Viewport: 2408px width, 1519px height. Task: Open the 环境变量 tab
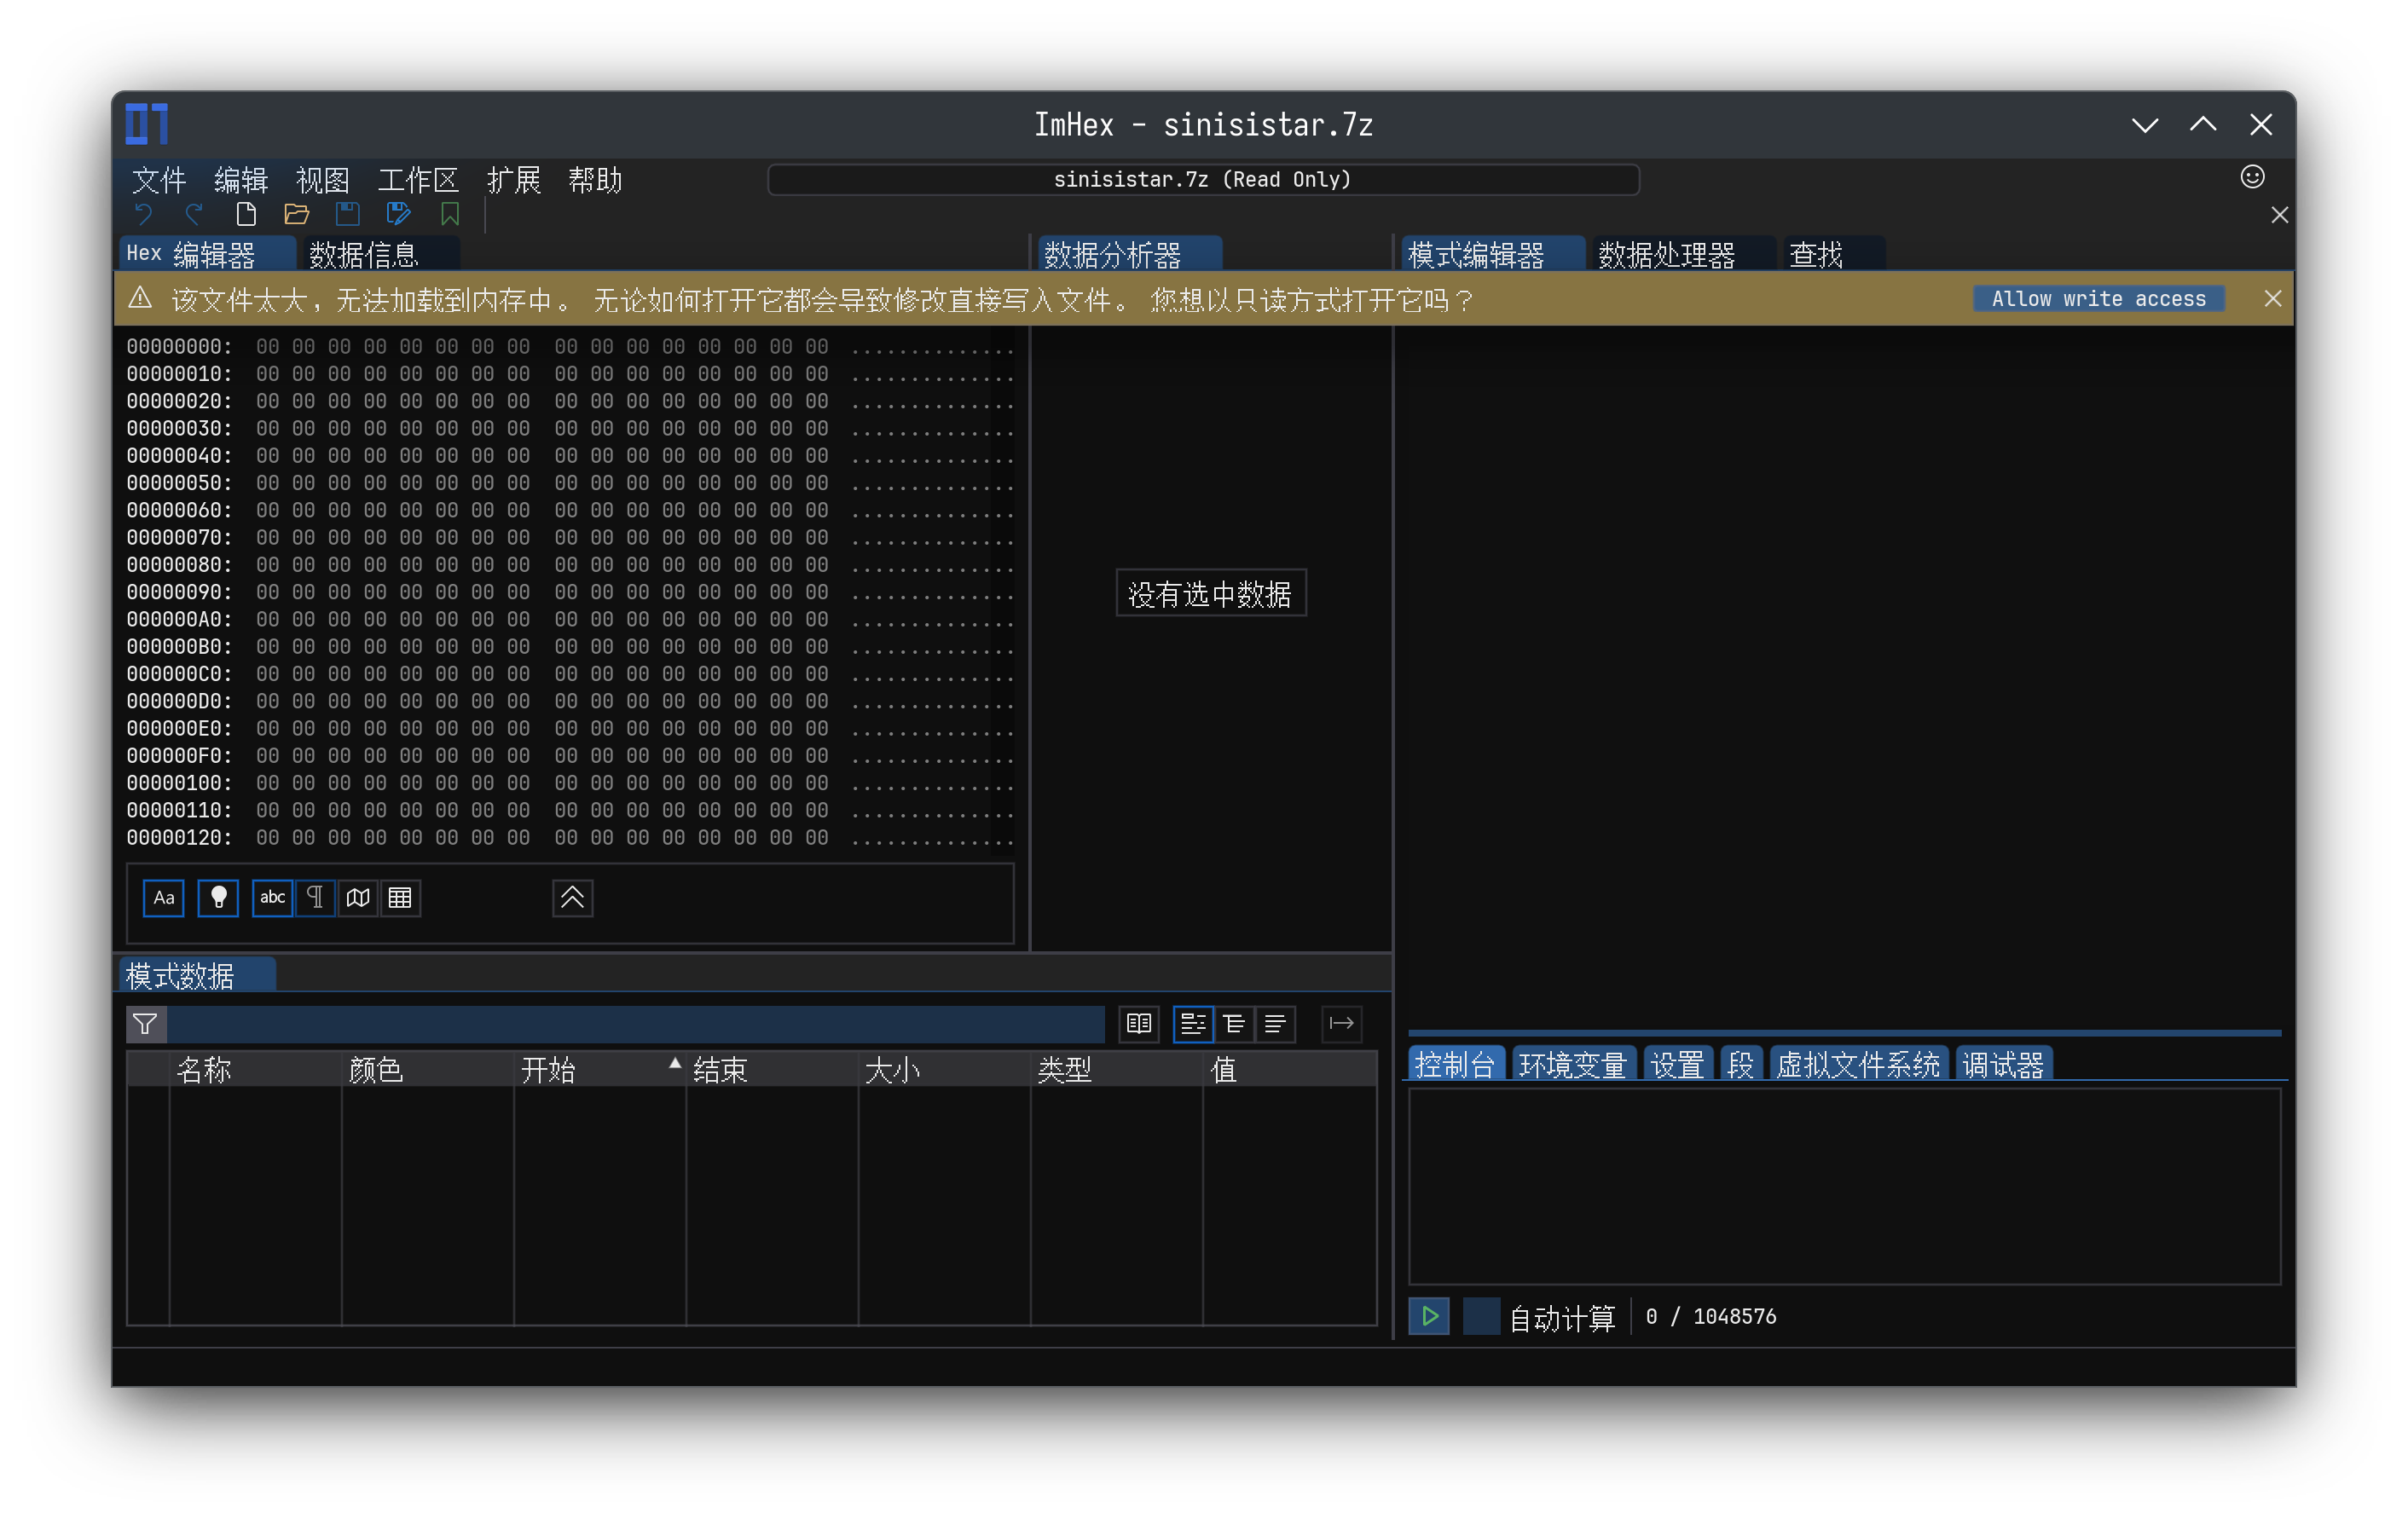click(1573, 1064)
